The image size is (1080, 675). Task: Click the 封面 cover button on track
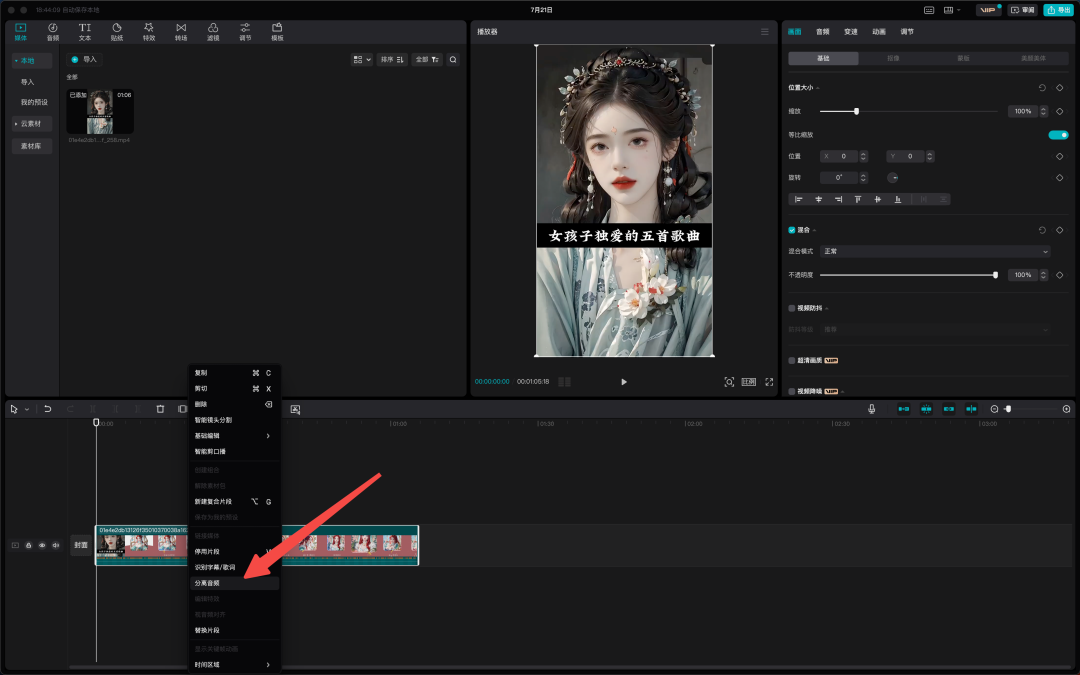pos(81,546)
